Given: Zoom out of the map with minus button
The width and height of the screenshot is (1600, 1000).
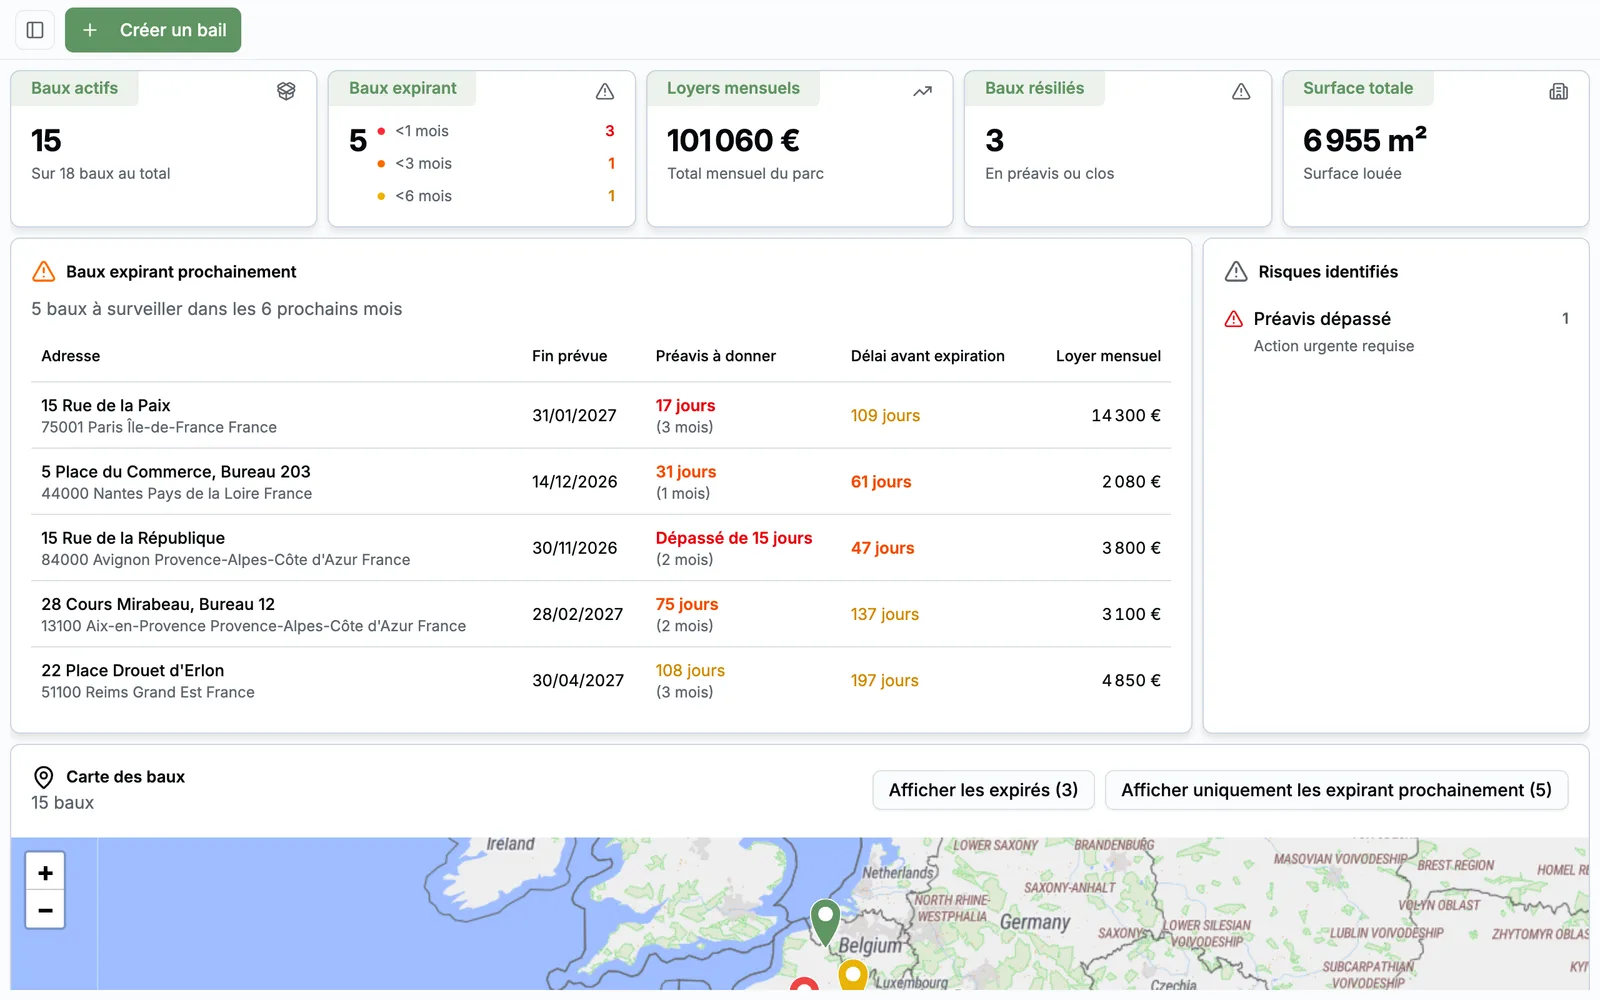Looking at the screenshot, I should click(x=45, y=910).
